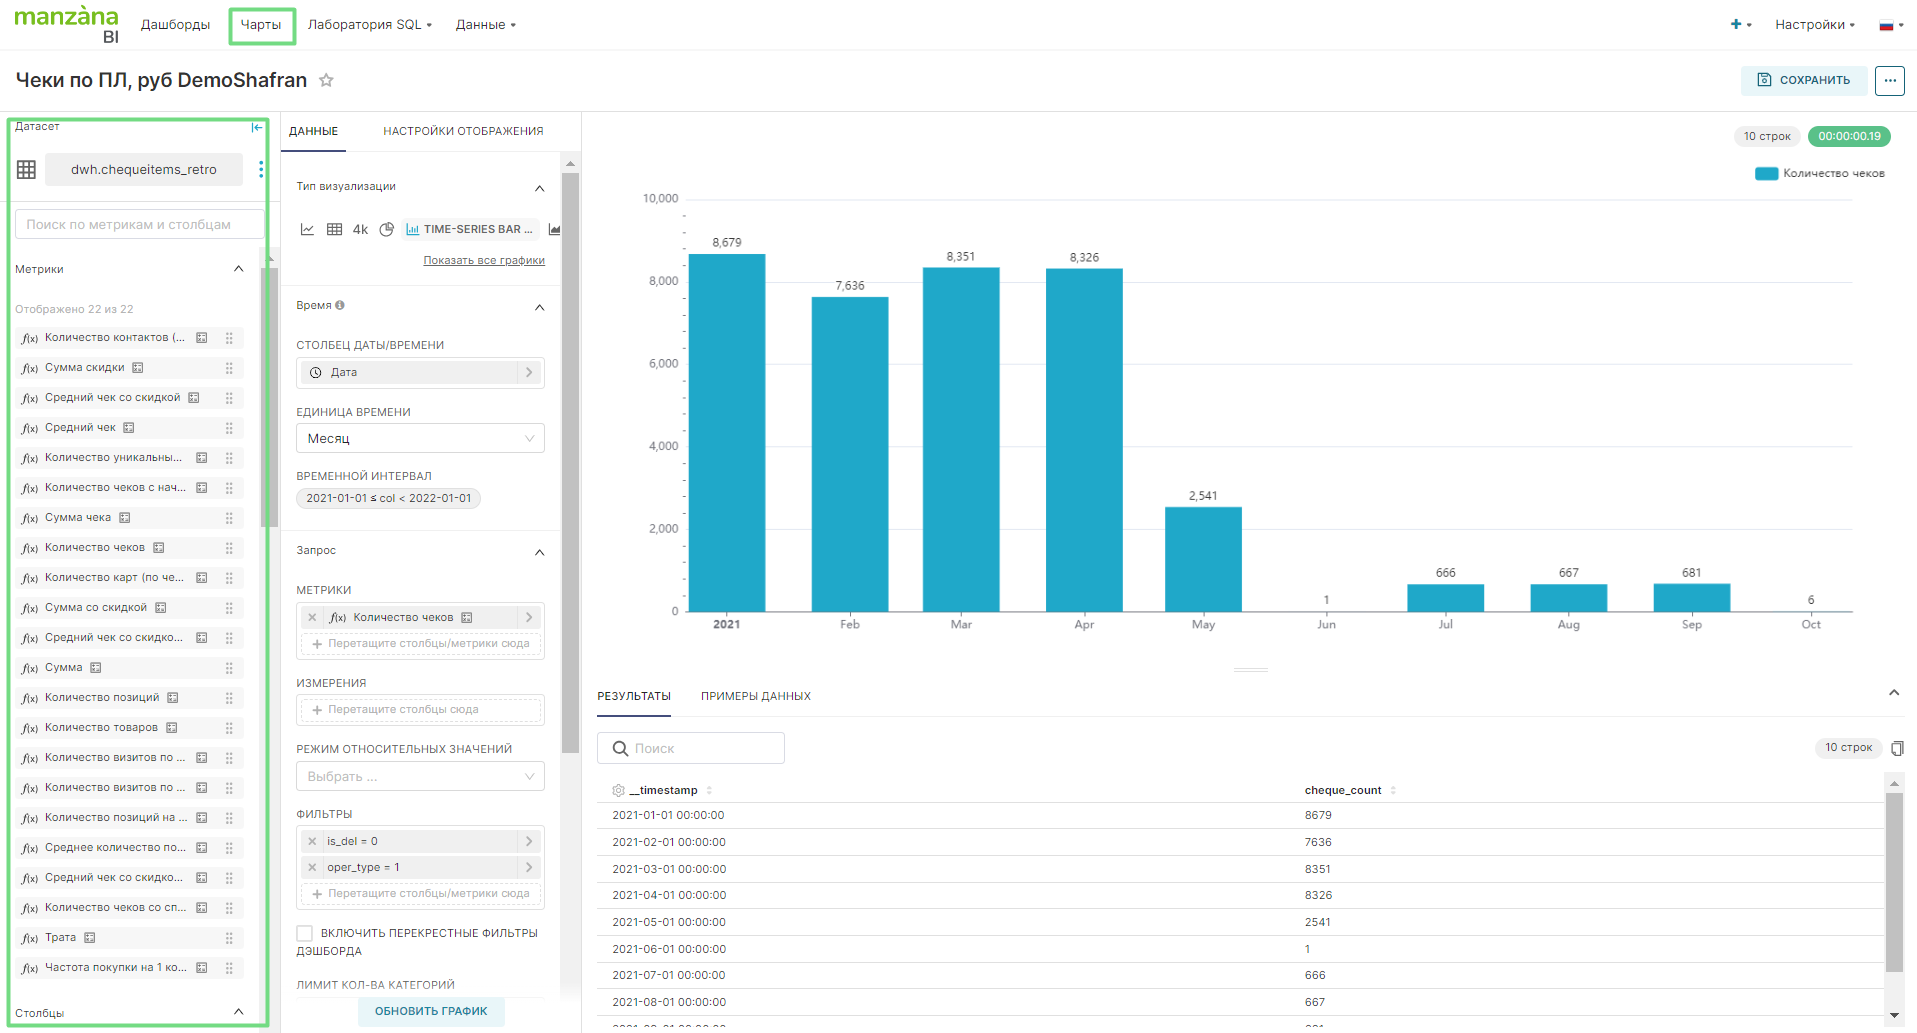Open the relative values mode dropdown
The height and width of the screenshot is (1033, 1917).
(x=420, y=777)
